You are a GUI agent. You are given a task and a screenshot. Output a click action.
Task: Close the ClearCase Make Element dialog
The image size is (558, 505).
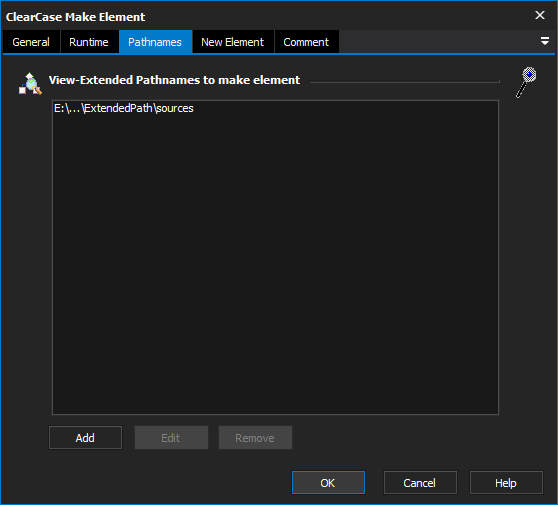click(x=540, y=15)
